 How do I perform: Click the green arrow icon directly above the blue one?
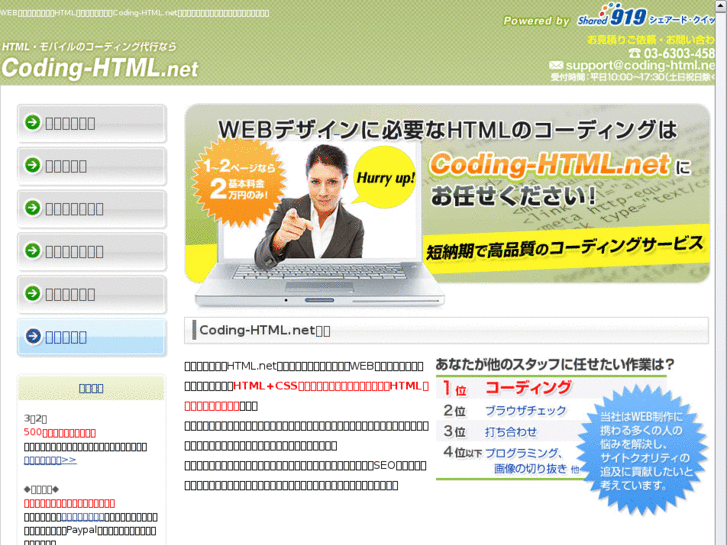click(33, 293)
